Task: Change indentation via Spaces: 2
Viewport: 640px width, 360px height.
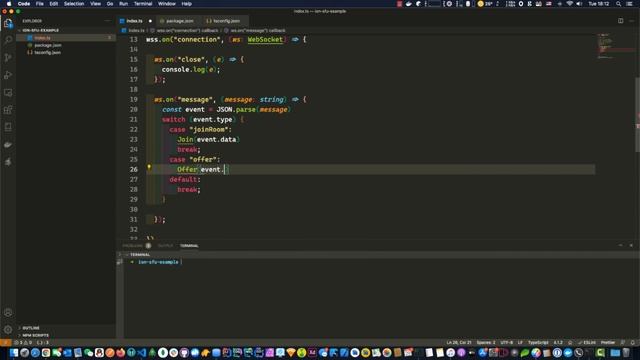Action: [486, 343]
